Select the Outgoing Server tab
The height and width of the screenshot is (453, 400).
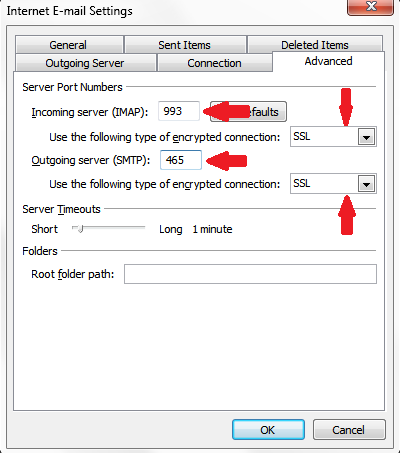coord(85,63)
